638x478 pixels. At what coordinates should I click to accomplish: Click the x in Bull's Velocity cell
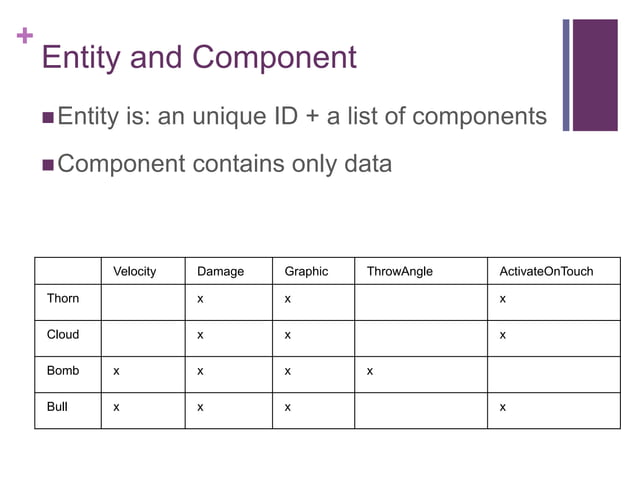pos(116,408)
